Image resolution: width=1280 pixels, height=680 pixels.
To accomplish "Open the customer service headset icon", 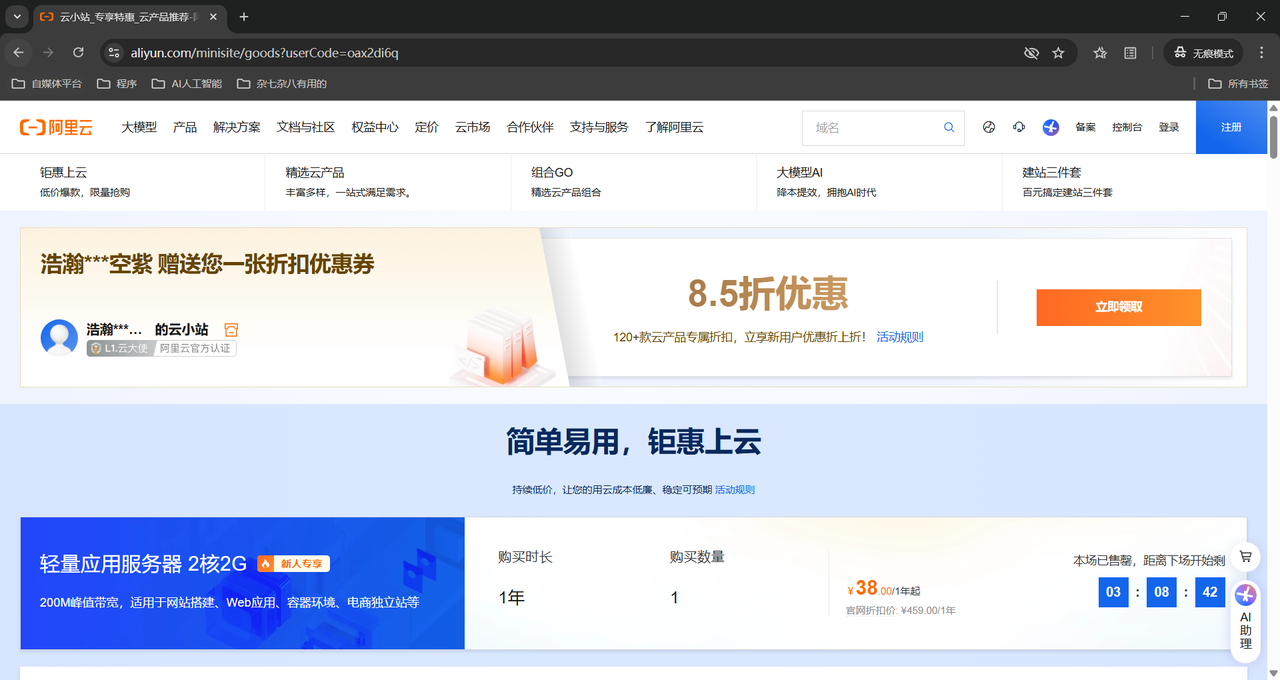I will (x=1019, y=127).
